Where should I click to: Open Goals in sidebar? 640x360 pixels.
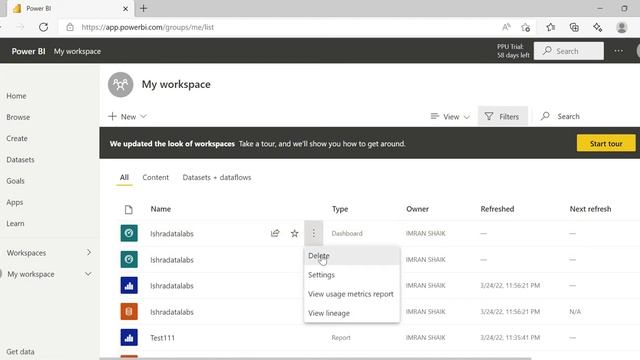pyautogui.click(x=16, y=181)
